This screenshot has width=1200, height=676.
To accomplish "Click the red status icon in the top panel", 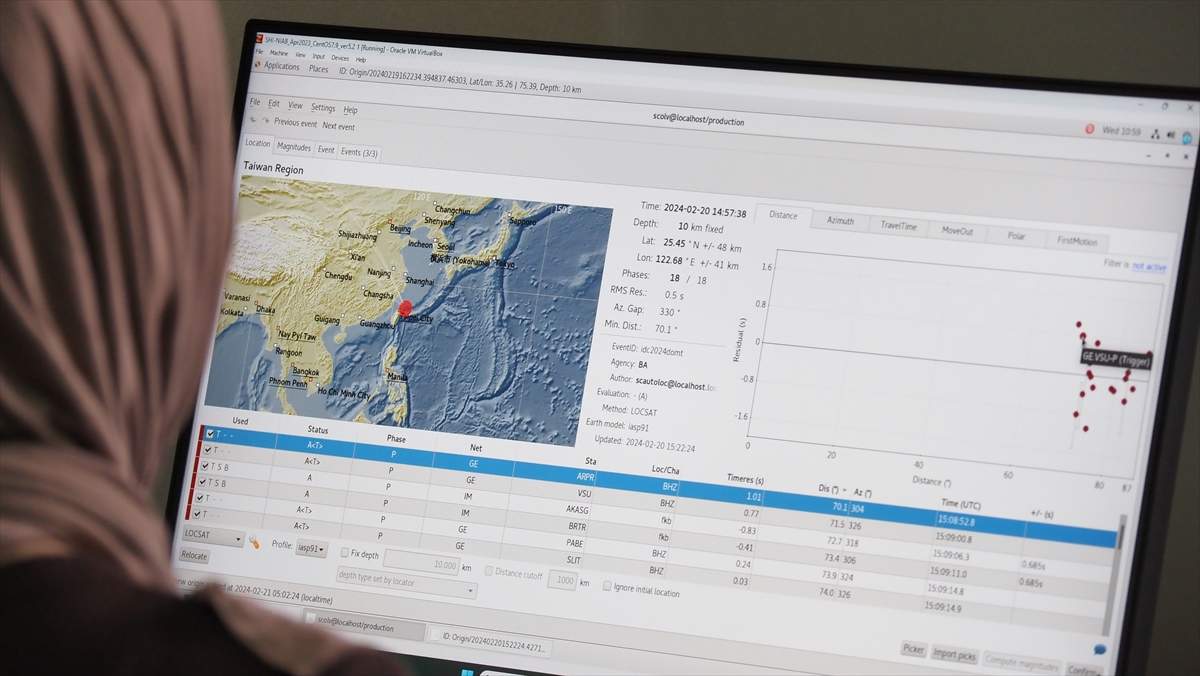I will [x=1090, y=129].
